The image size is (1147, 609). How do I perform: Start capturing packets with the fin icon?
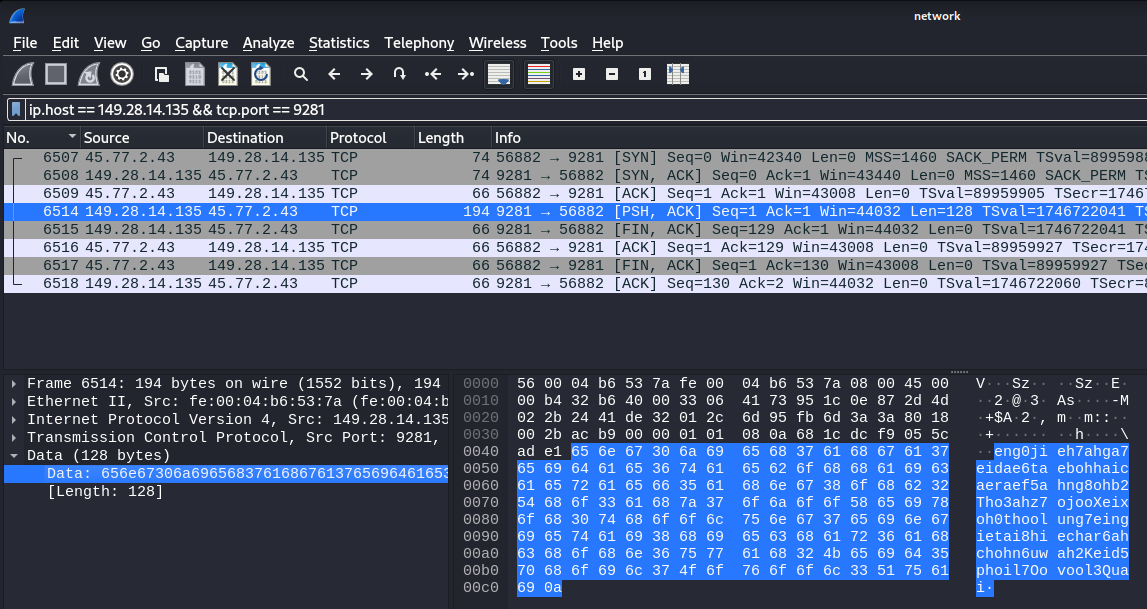click(x=23, y=74)
